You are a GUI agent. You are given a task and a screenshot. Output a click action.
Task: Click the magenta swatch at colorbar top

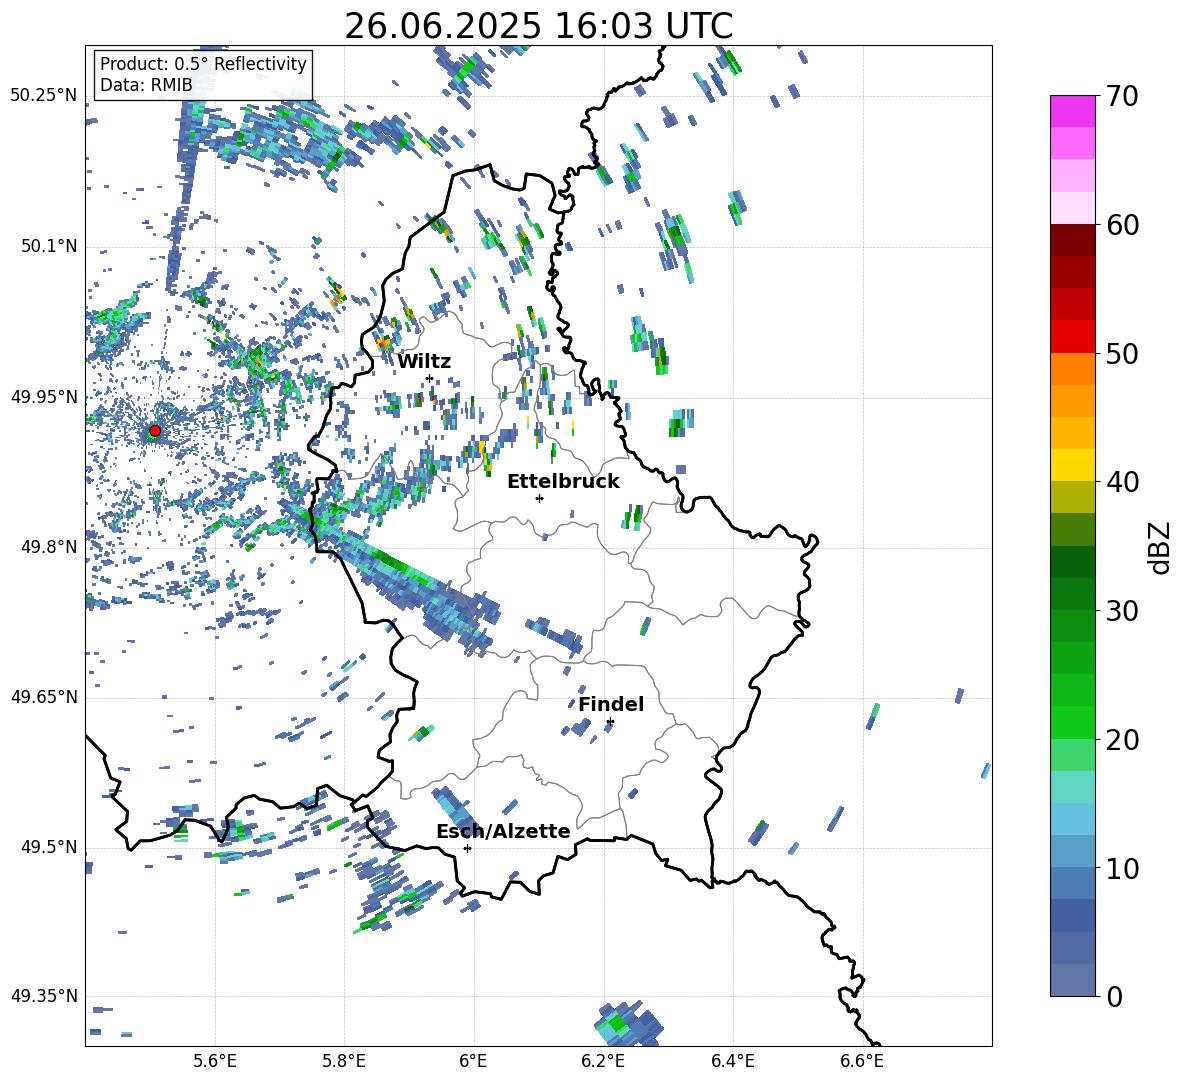1072,111
